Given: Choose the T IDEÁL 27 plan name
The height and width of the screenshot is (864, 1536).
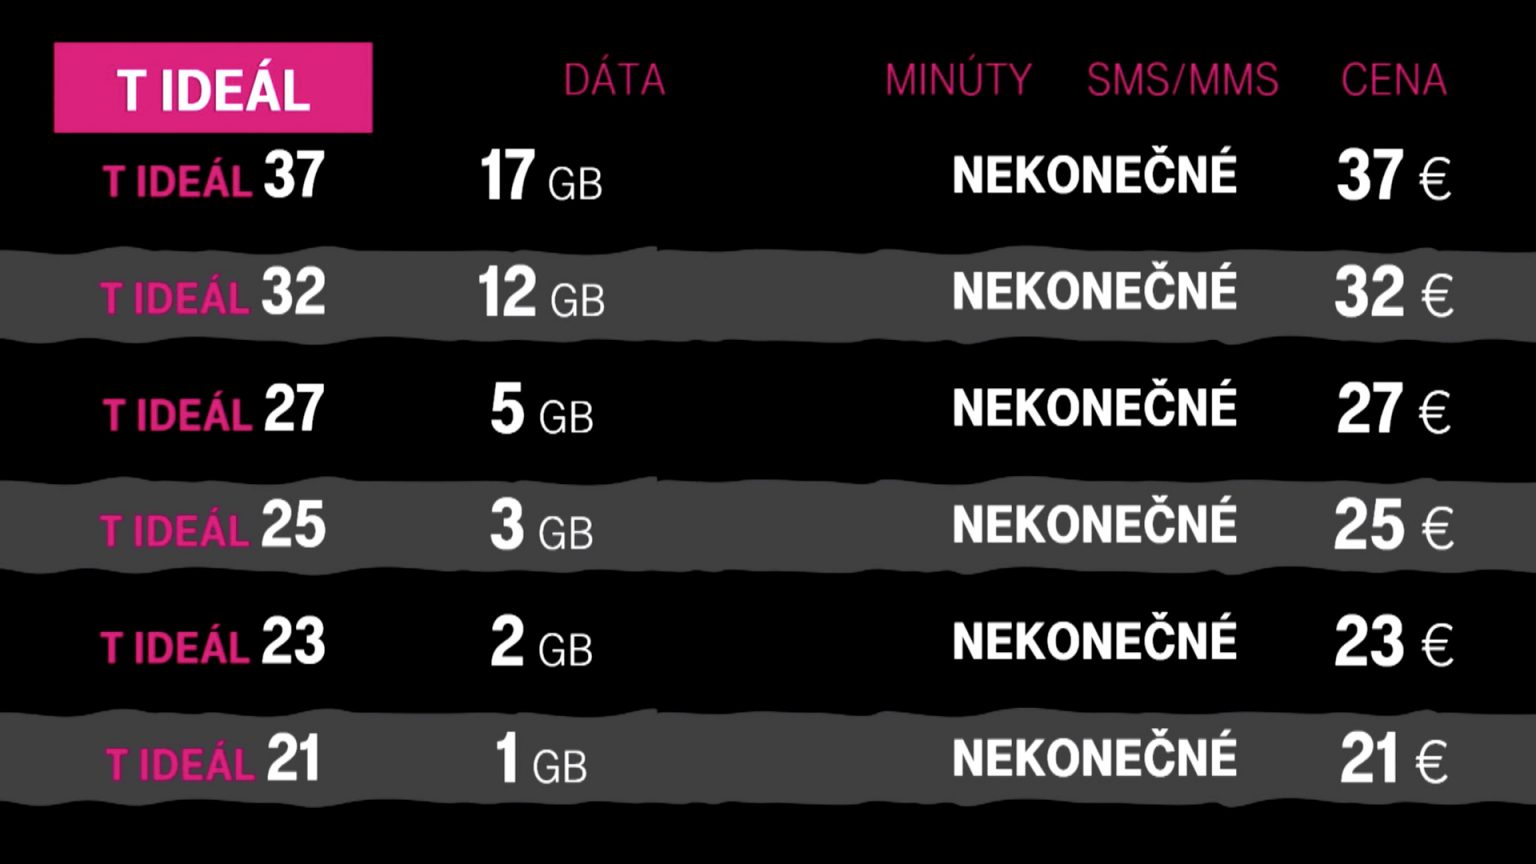Looking at the screenshot, I should coord(214,411).
